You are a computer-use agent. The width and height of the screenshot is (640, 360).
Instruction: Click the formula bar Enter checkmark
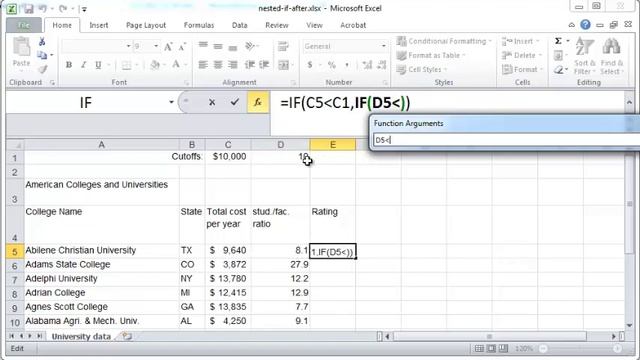point(234,102)
